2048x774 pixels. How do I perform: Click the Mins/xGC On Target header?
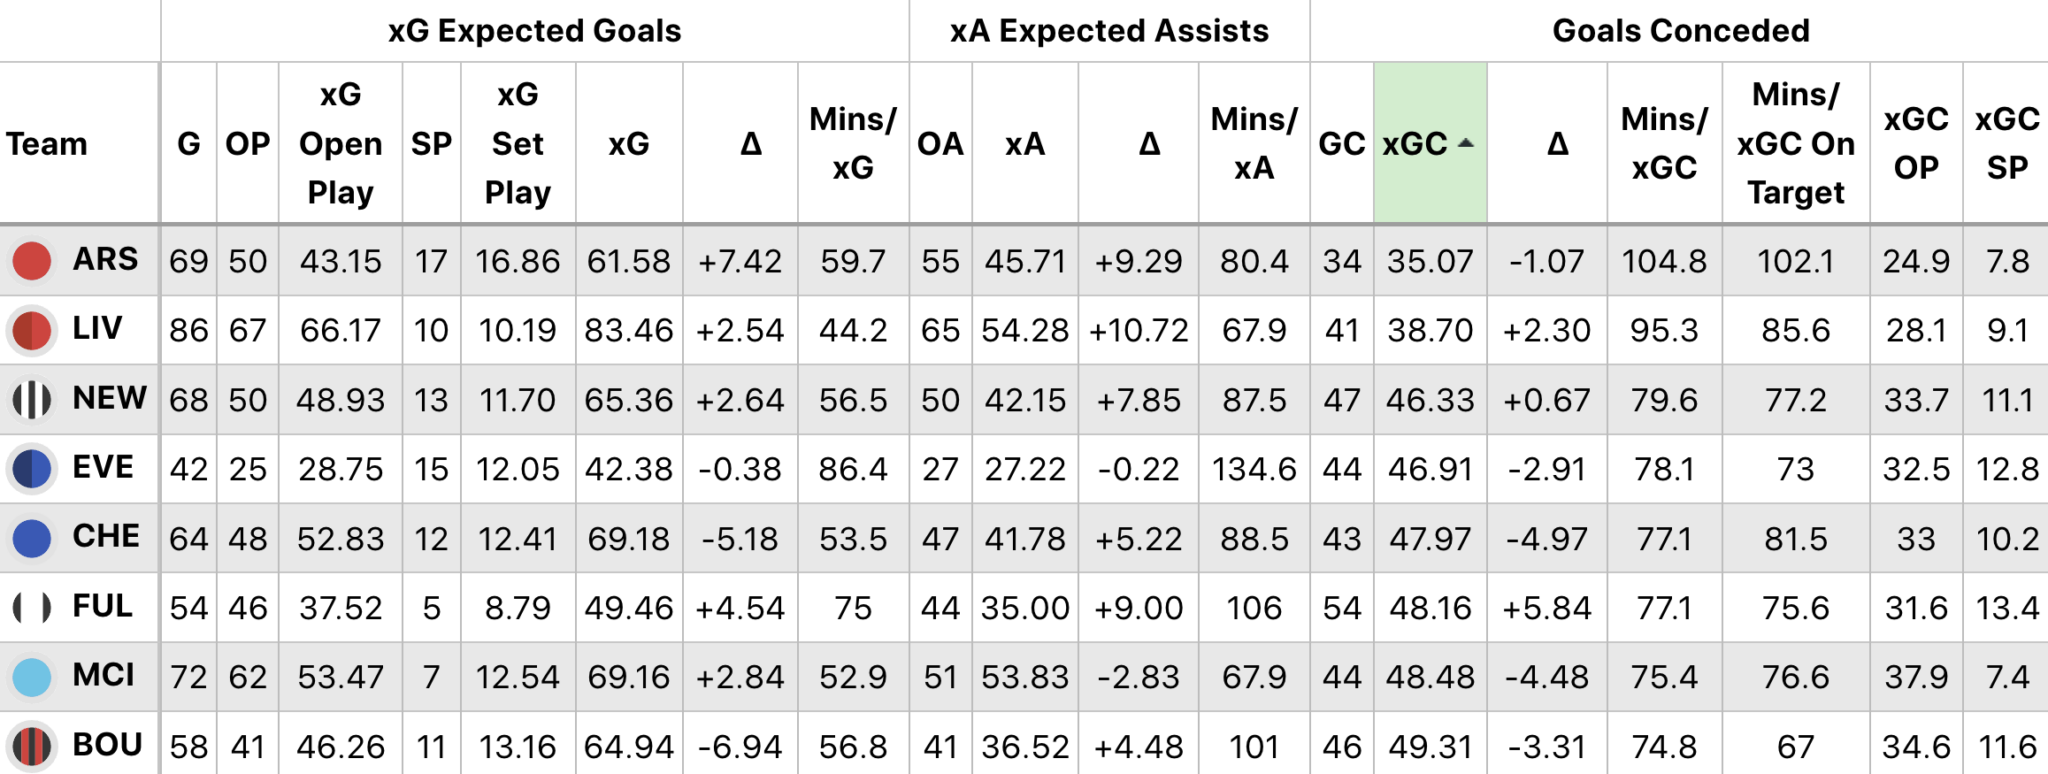[1795, 144]
